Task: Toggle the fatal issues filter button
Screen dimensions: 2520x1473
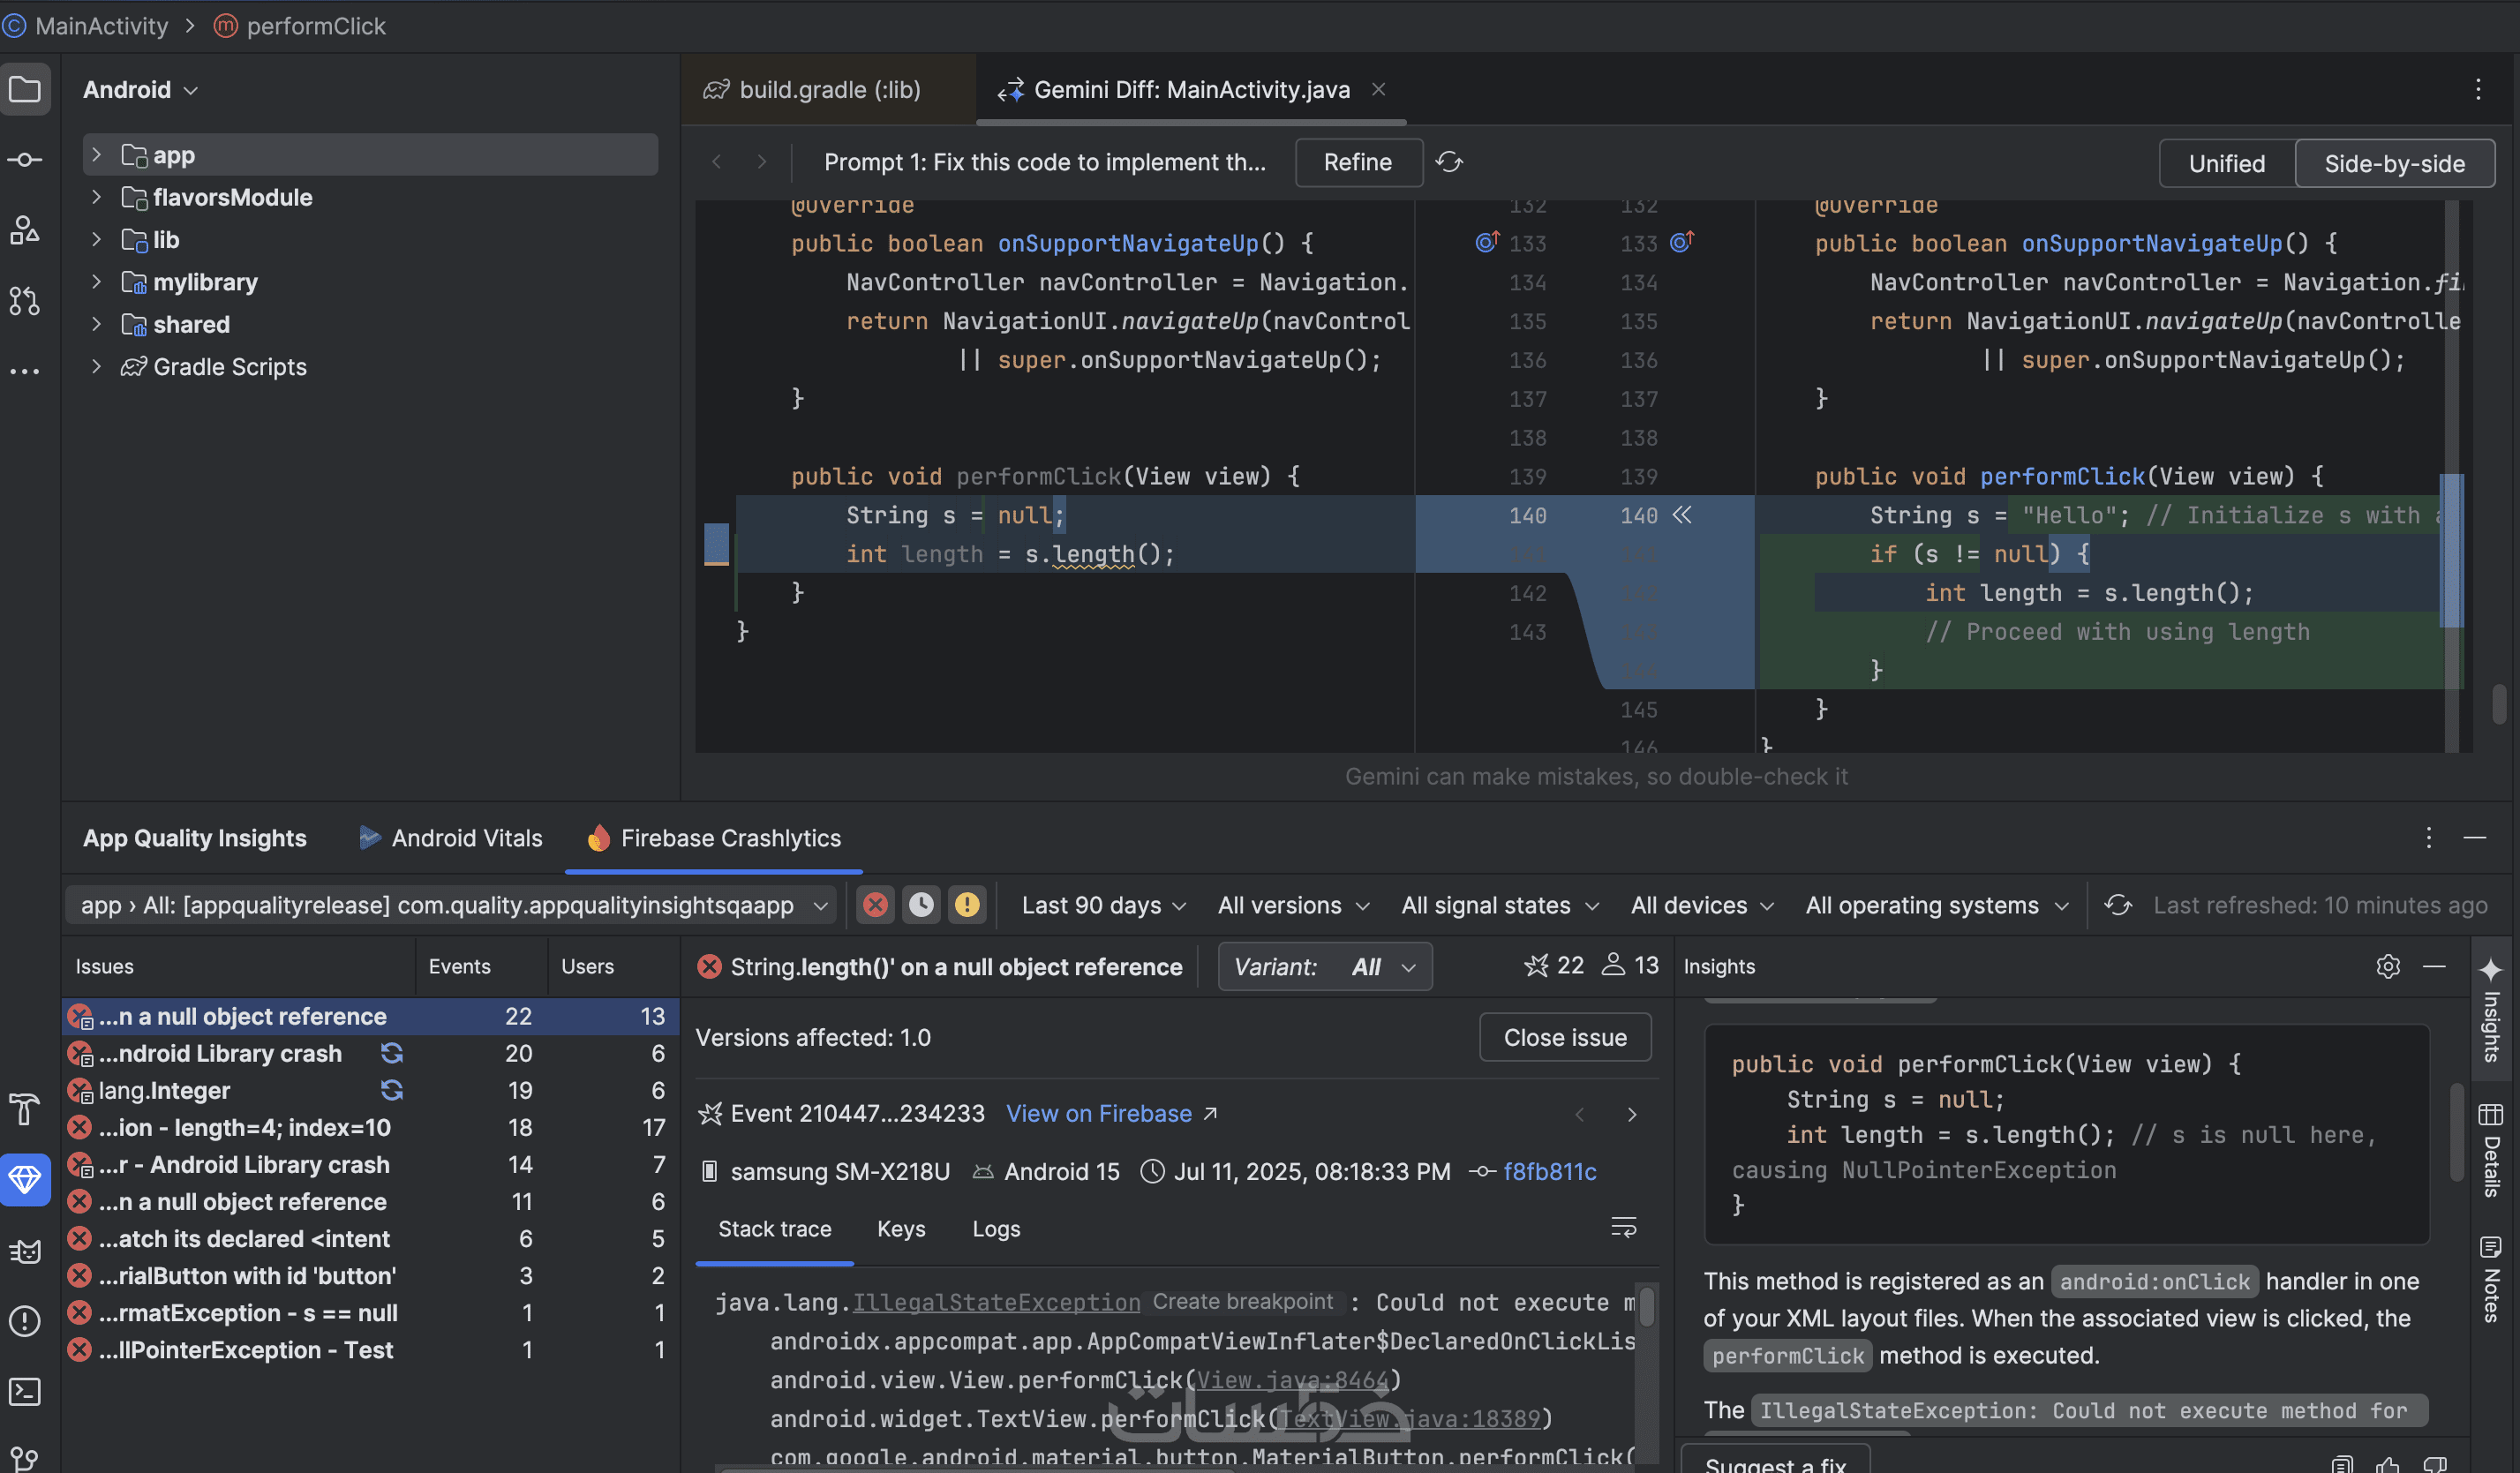Action: (x=875, y=905)
